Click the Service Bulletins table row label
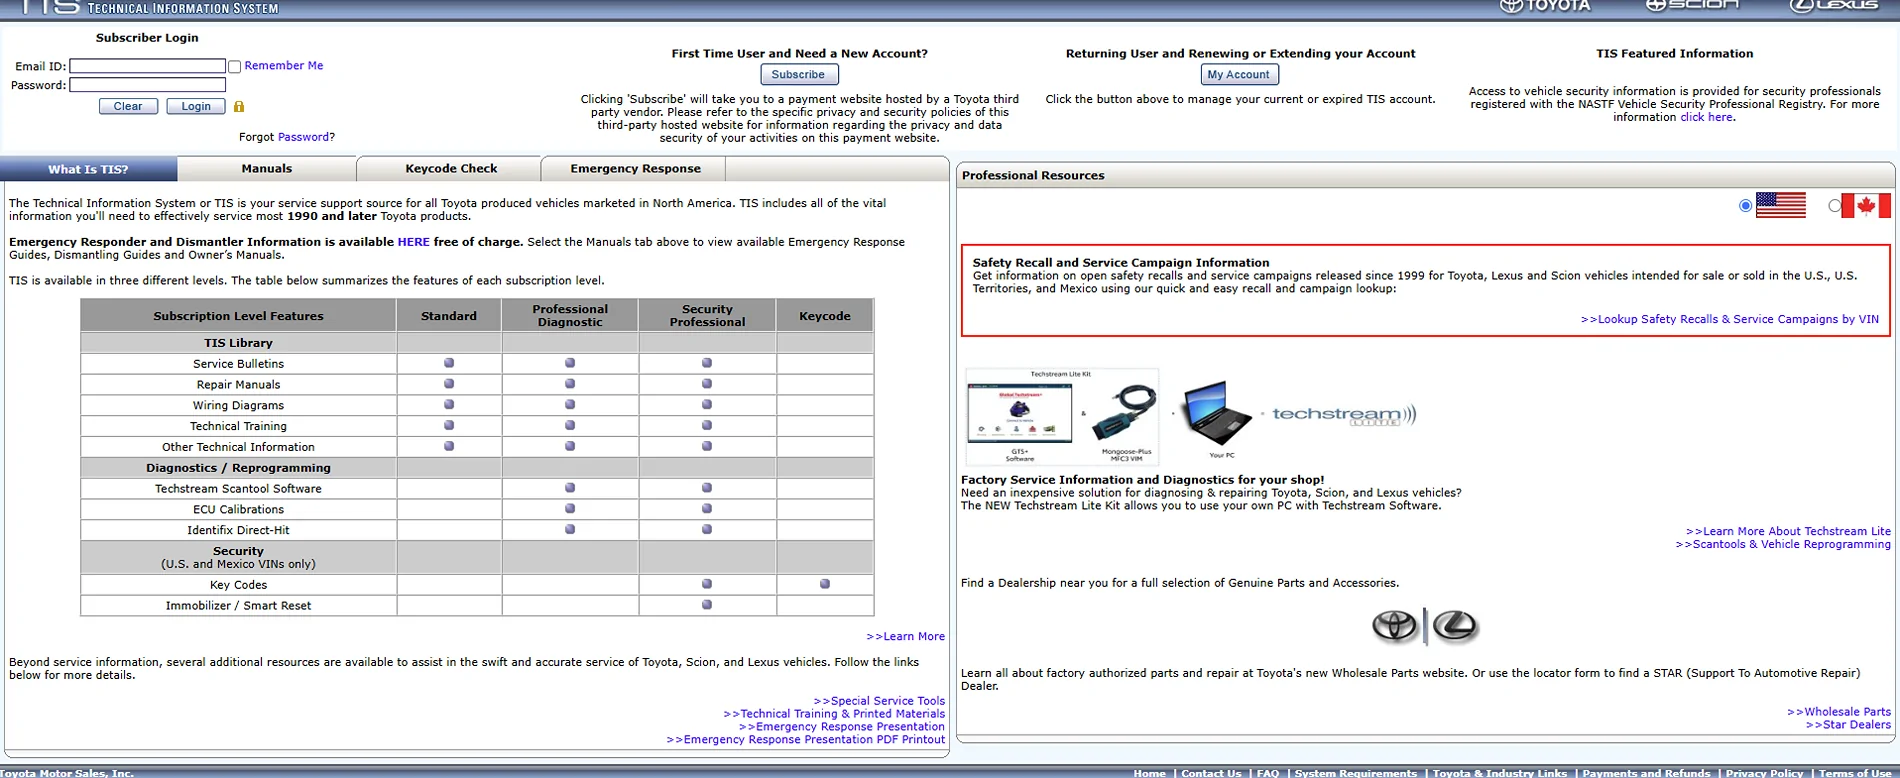The image size is (1900, 778). pos(238,364)
